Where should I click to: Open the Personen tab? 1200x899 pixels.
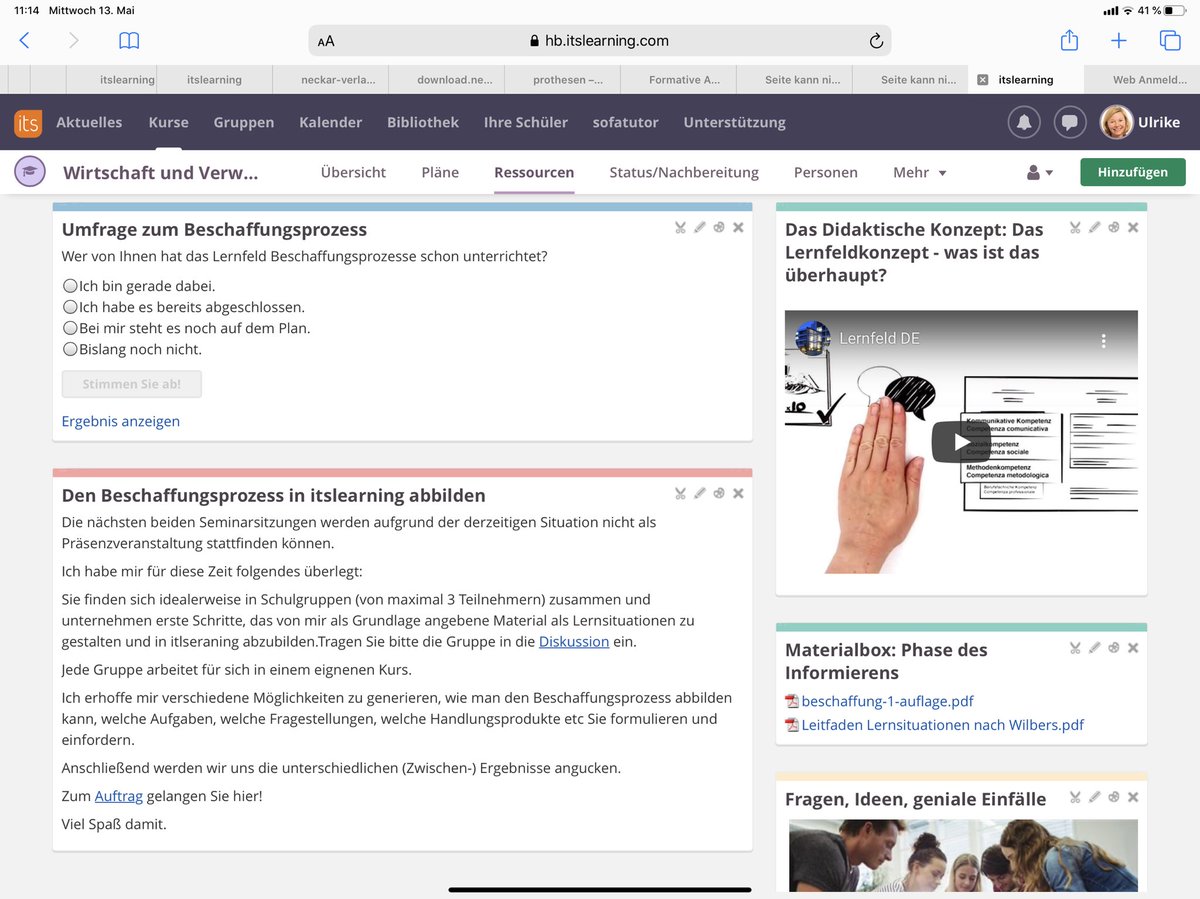tap(826, 172)
